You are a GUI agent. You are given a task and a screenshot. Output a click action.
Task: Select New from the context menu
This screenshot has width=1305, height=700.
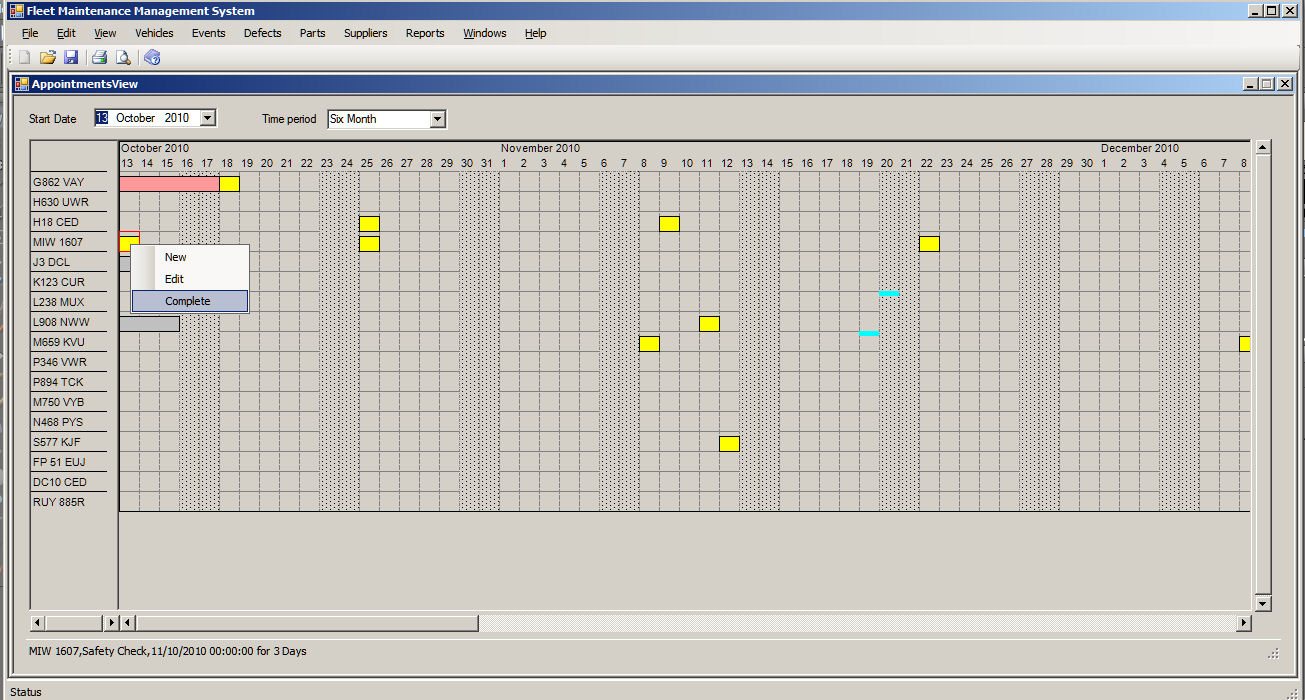pos(176,257)
